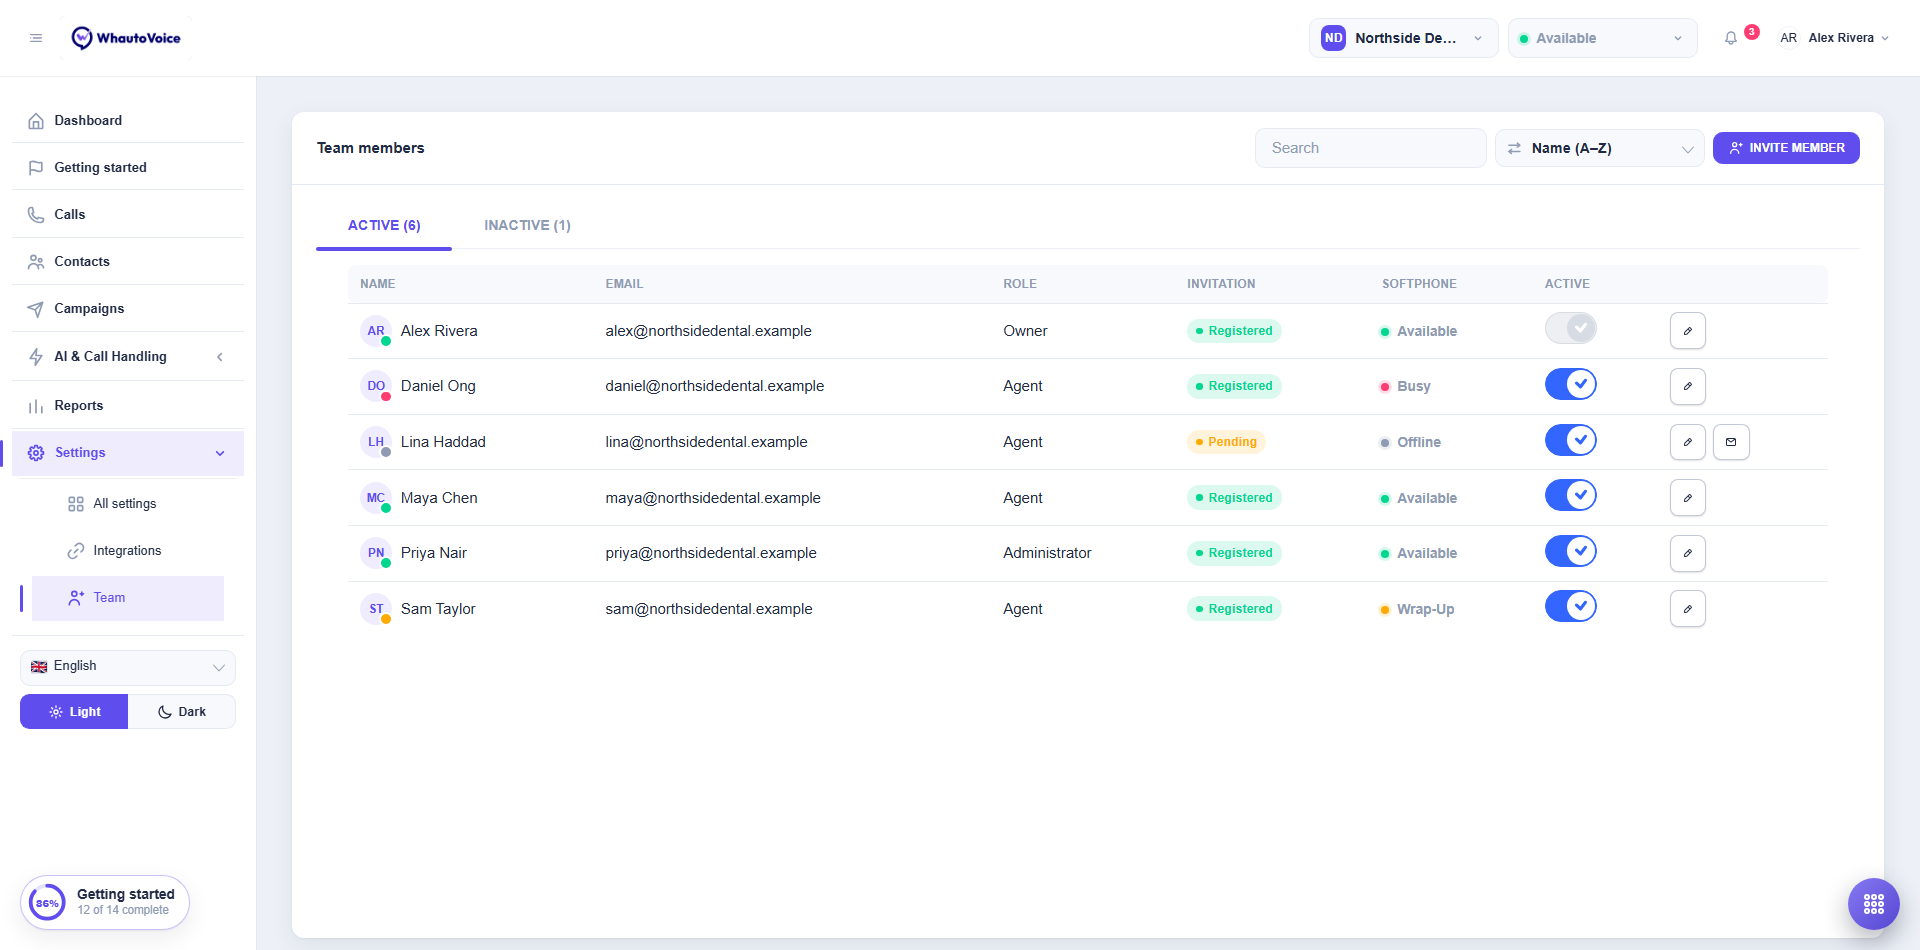The height and width of the screenshot is (950, 1920).
Task: Edit Lina Haddad with pencil icon
Action: (1688, 442)
